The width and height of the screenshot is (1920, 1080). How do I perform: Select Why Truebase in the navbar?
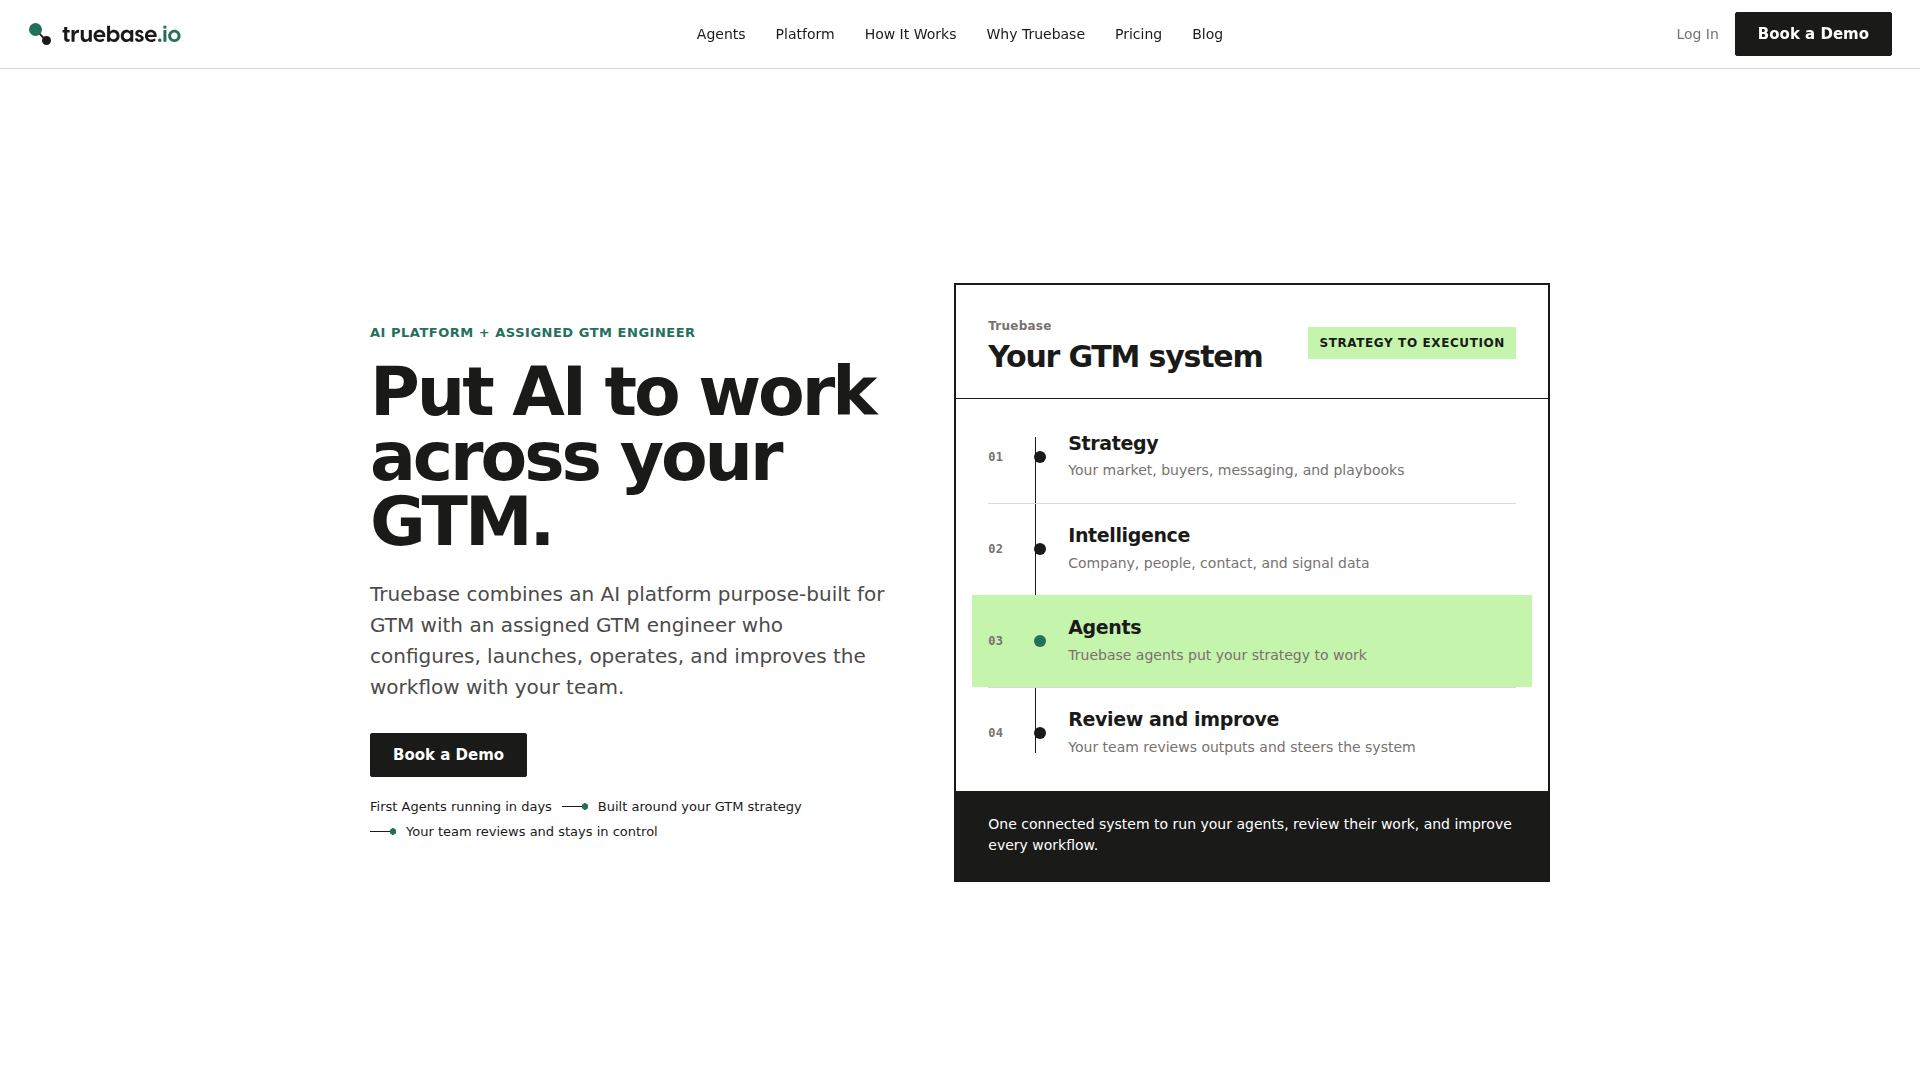[x=1036, y=34]
